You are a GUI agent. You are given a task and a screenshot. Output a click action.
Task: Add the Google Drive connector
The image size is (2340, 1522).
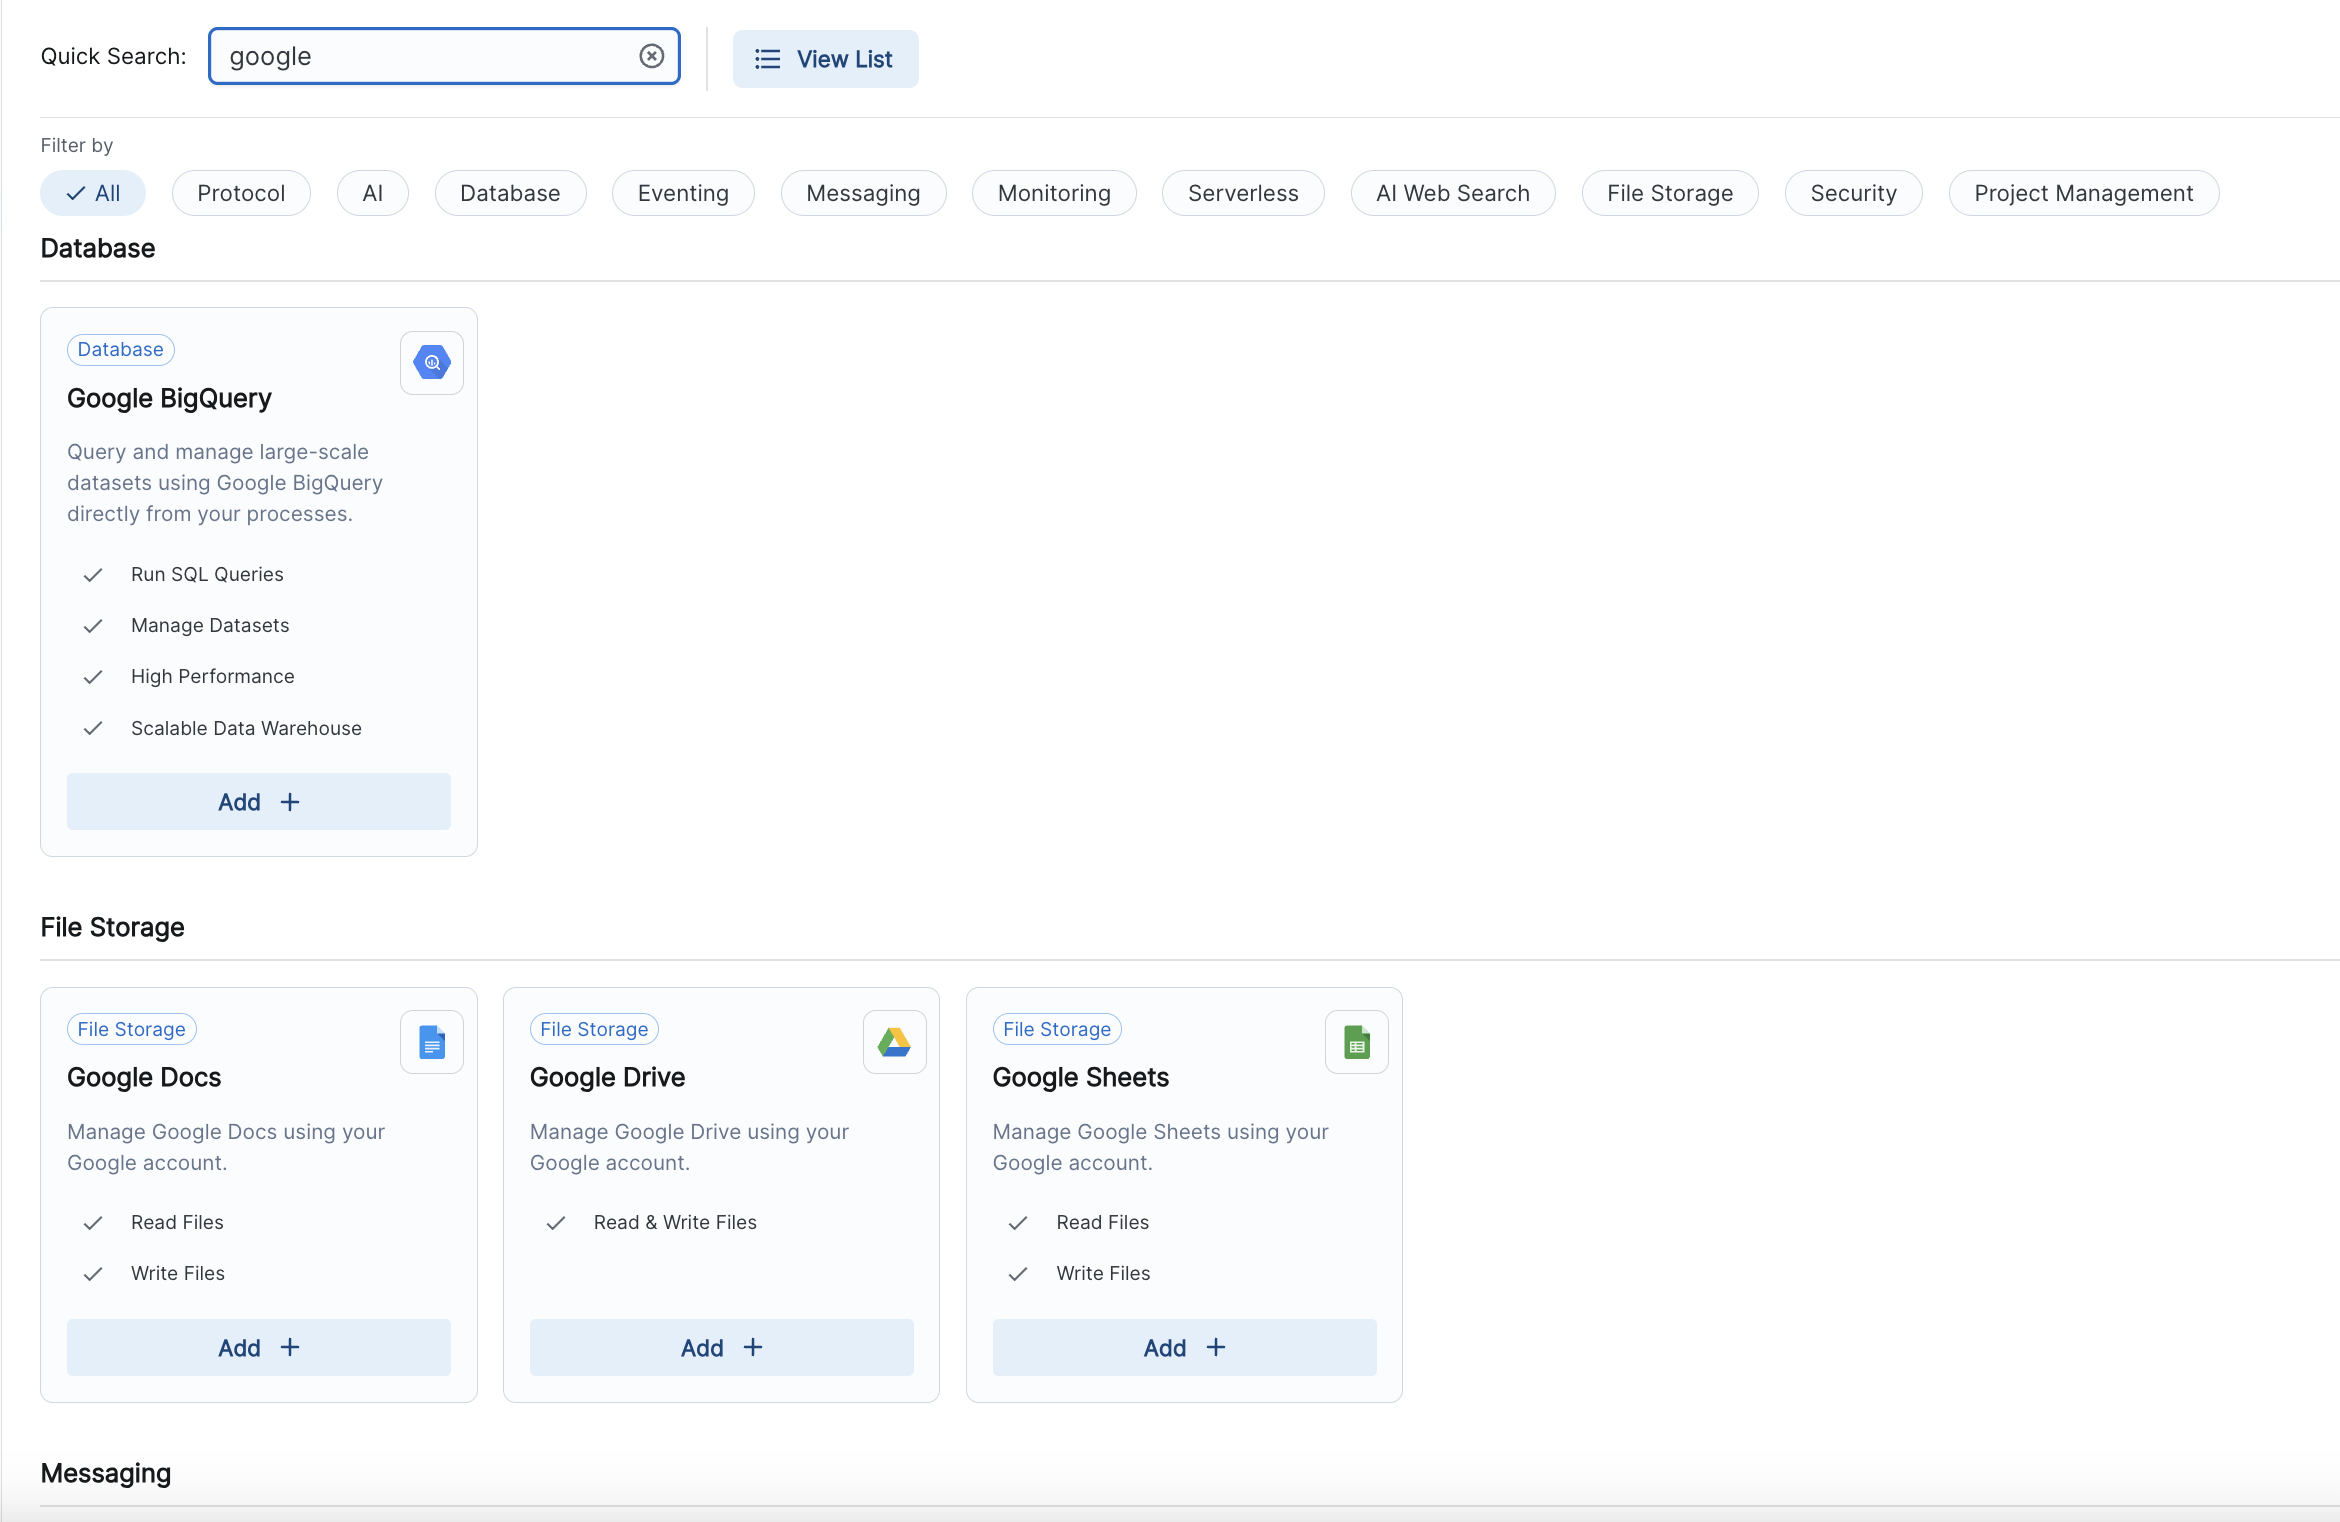(722, 1348)
